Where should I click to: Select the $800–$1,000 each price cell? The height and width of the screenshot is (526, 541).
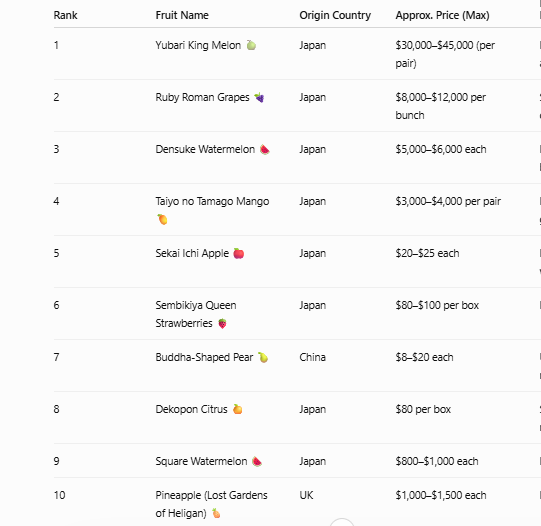click(x=437, y=462)
